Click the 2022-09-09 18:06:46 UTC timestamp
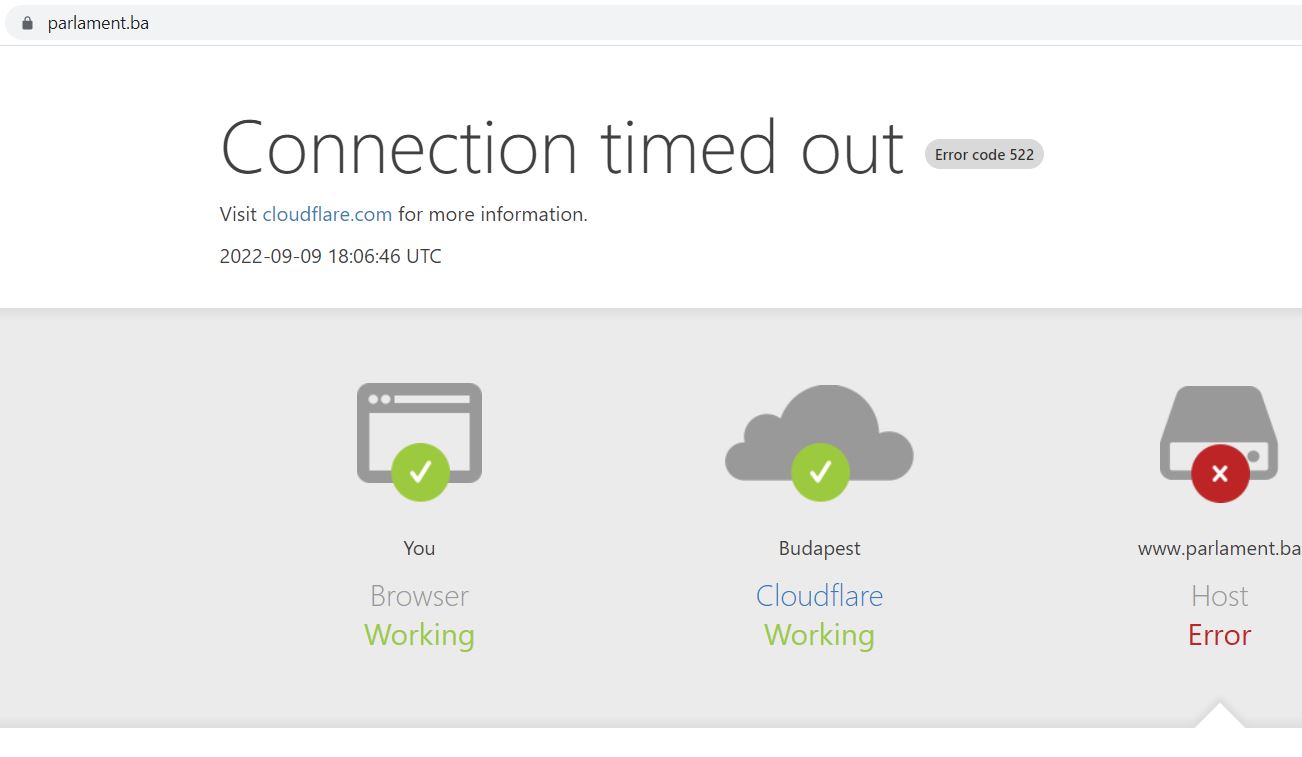The width and height of the screenshot is (1302, 757). (x=330, y=256)
